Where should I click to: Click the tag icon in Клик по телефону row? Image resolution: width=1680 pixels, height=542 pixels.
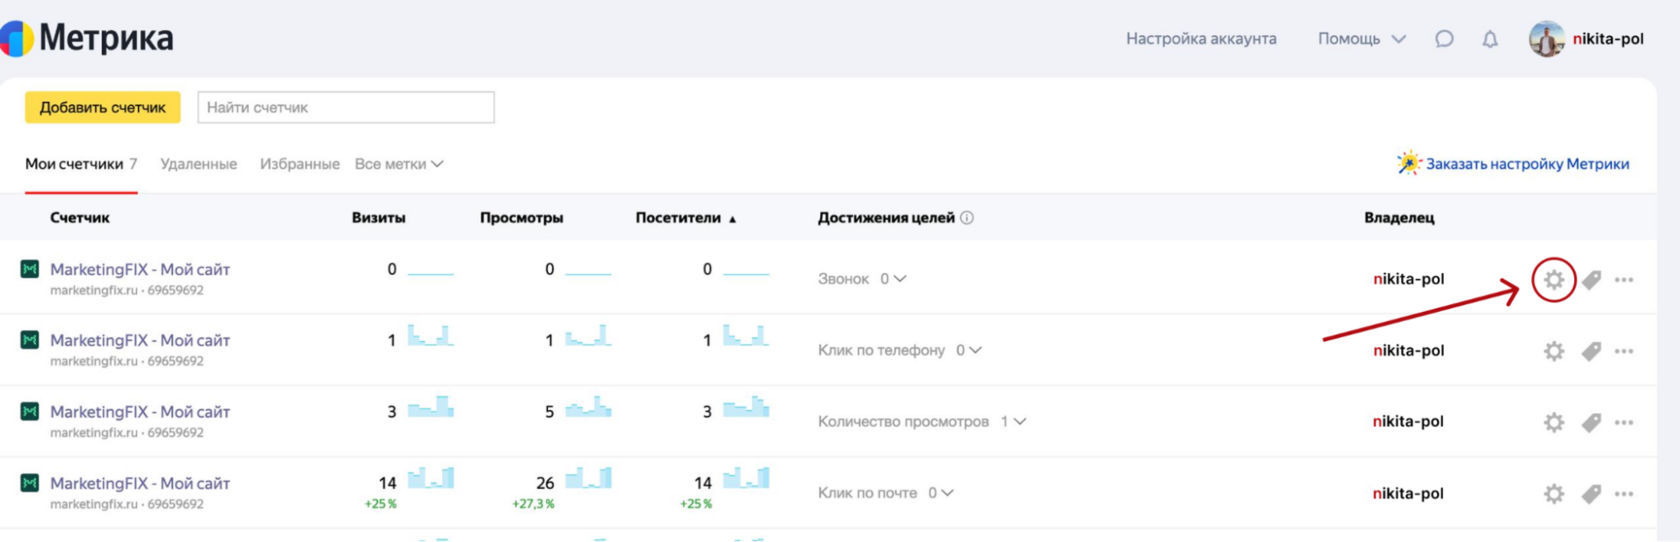coord(1591,351)
